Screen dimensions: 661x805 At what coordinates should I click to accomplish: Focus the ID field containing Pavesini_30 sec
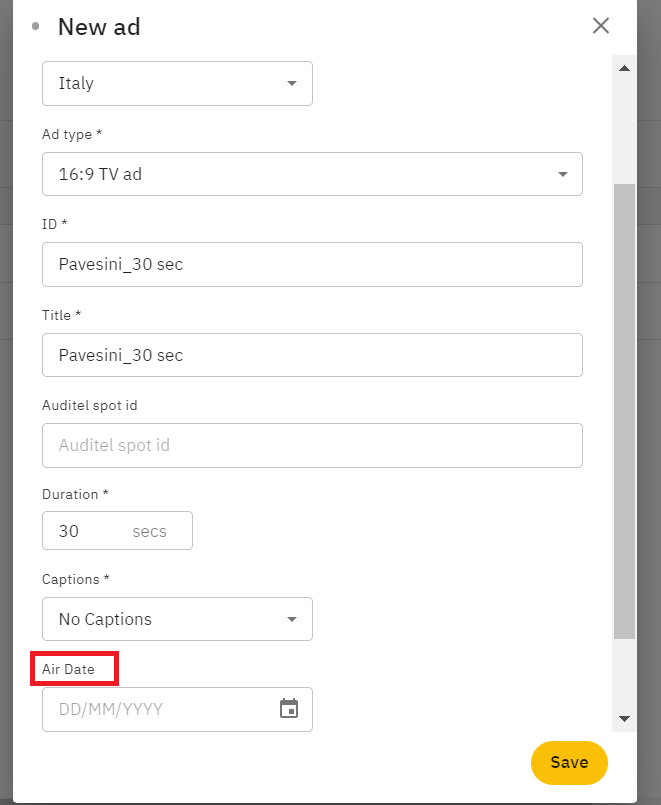(312, 265)
